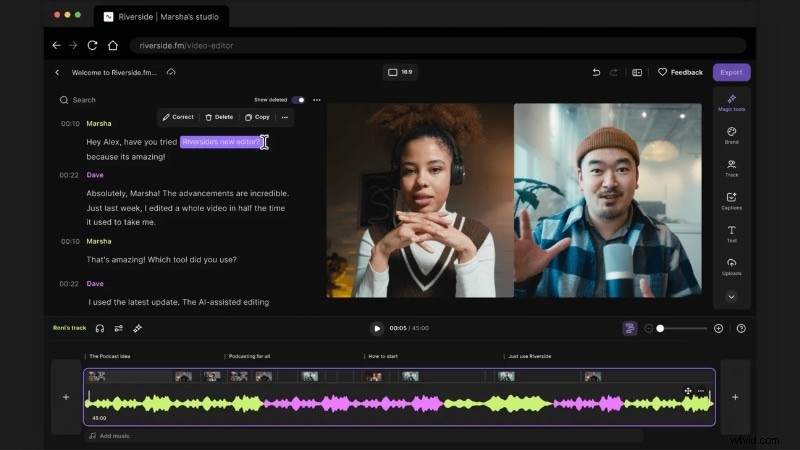The height and width of the screenshot is (450, 800).
Task: Open transcript more options menu
Action: 317,100
